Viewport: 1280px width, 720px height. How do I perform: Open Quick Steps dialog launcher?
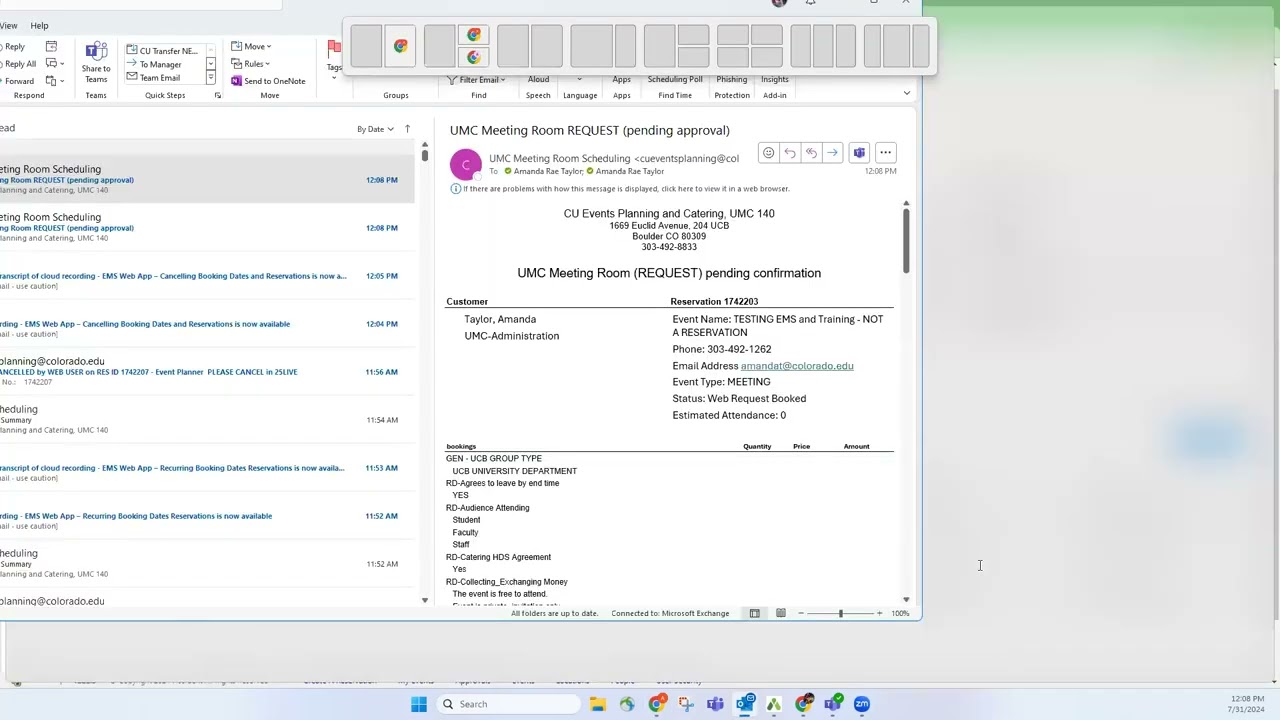(217, 96)
